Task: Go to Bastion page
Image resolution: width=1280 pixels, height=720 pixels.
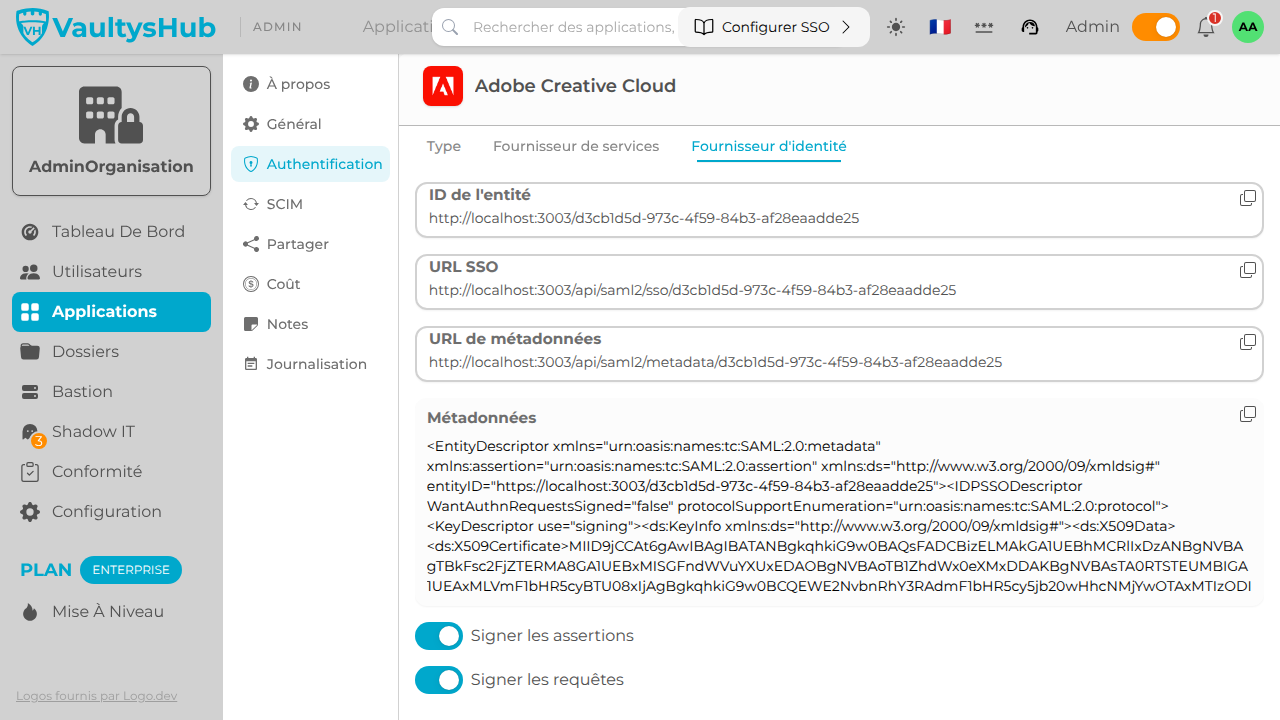Action: click(x=111, y=392)
